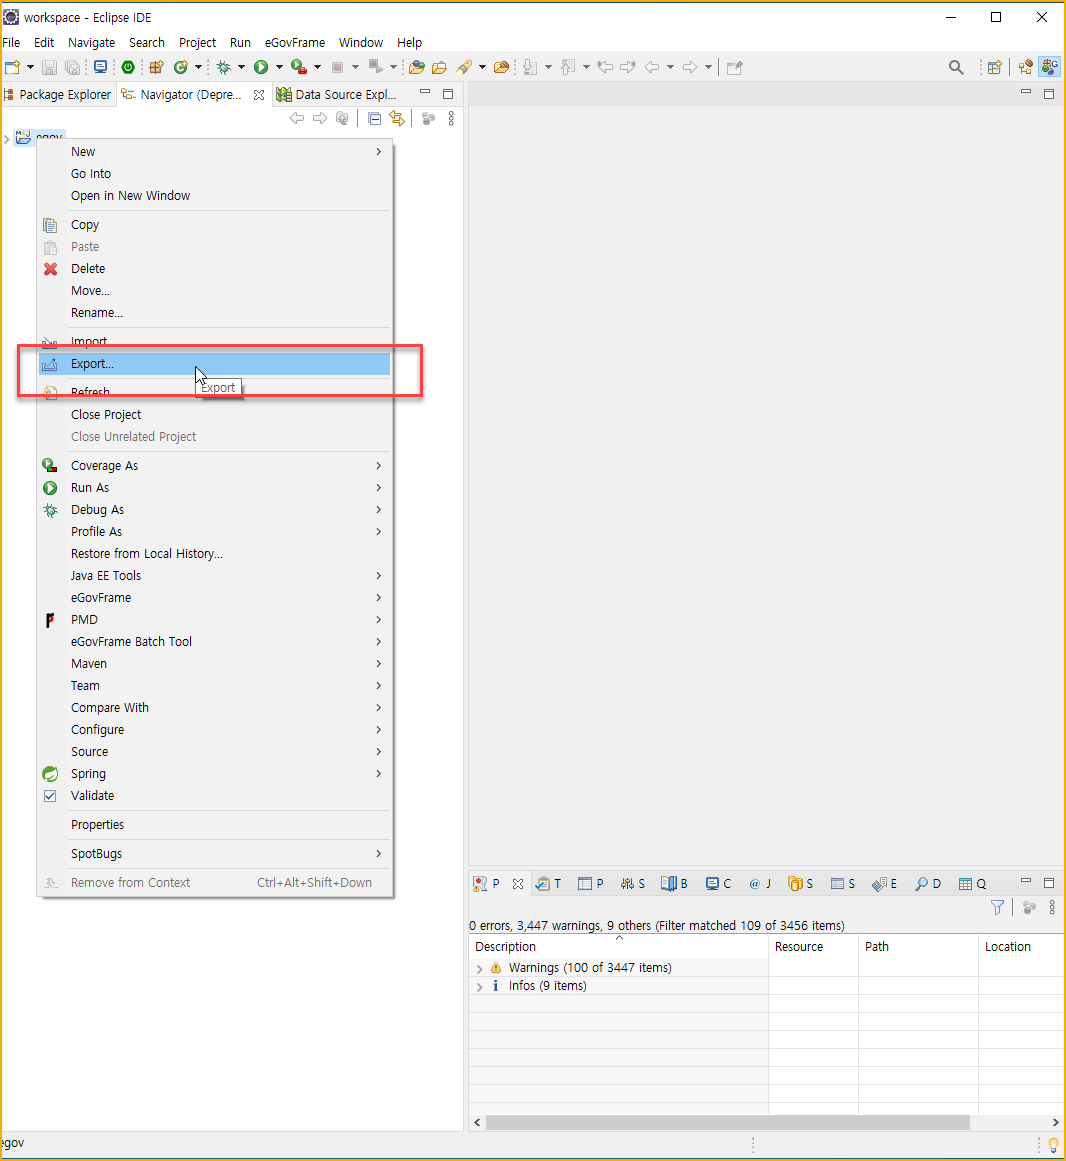Open the Debug As submenu entry
Viewport: 1066px width, 1161px height.
[216, 510]
